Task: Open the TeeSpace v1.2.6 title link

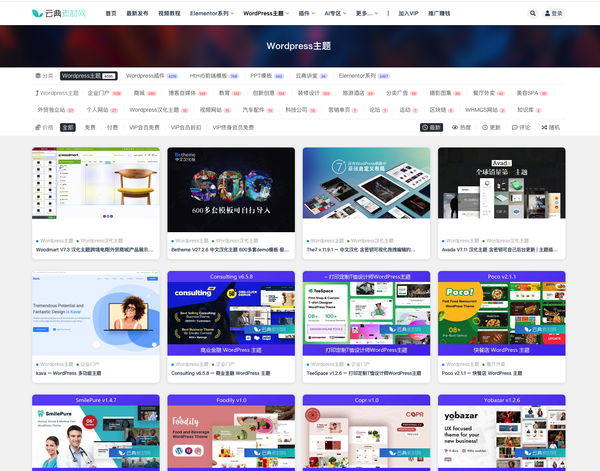Action: 364,373
